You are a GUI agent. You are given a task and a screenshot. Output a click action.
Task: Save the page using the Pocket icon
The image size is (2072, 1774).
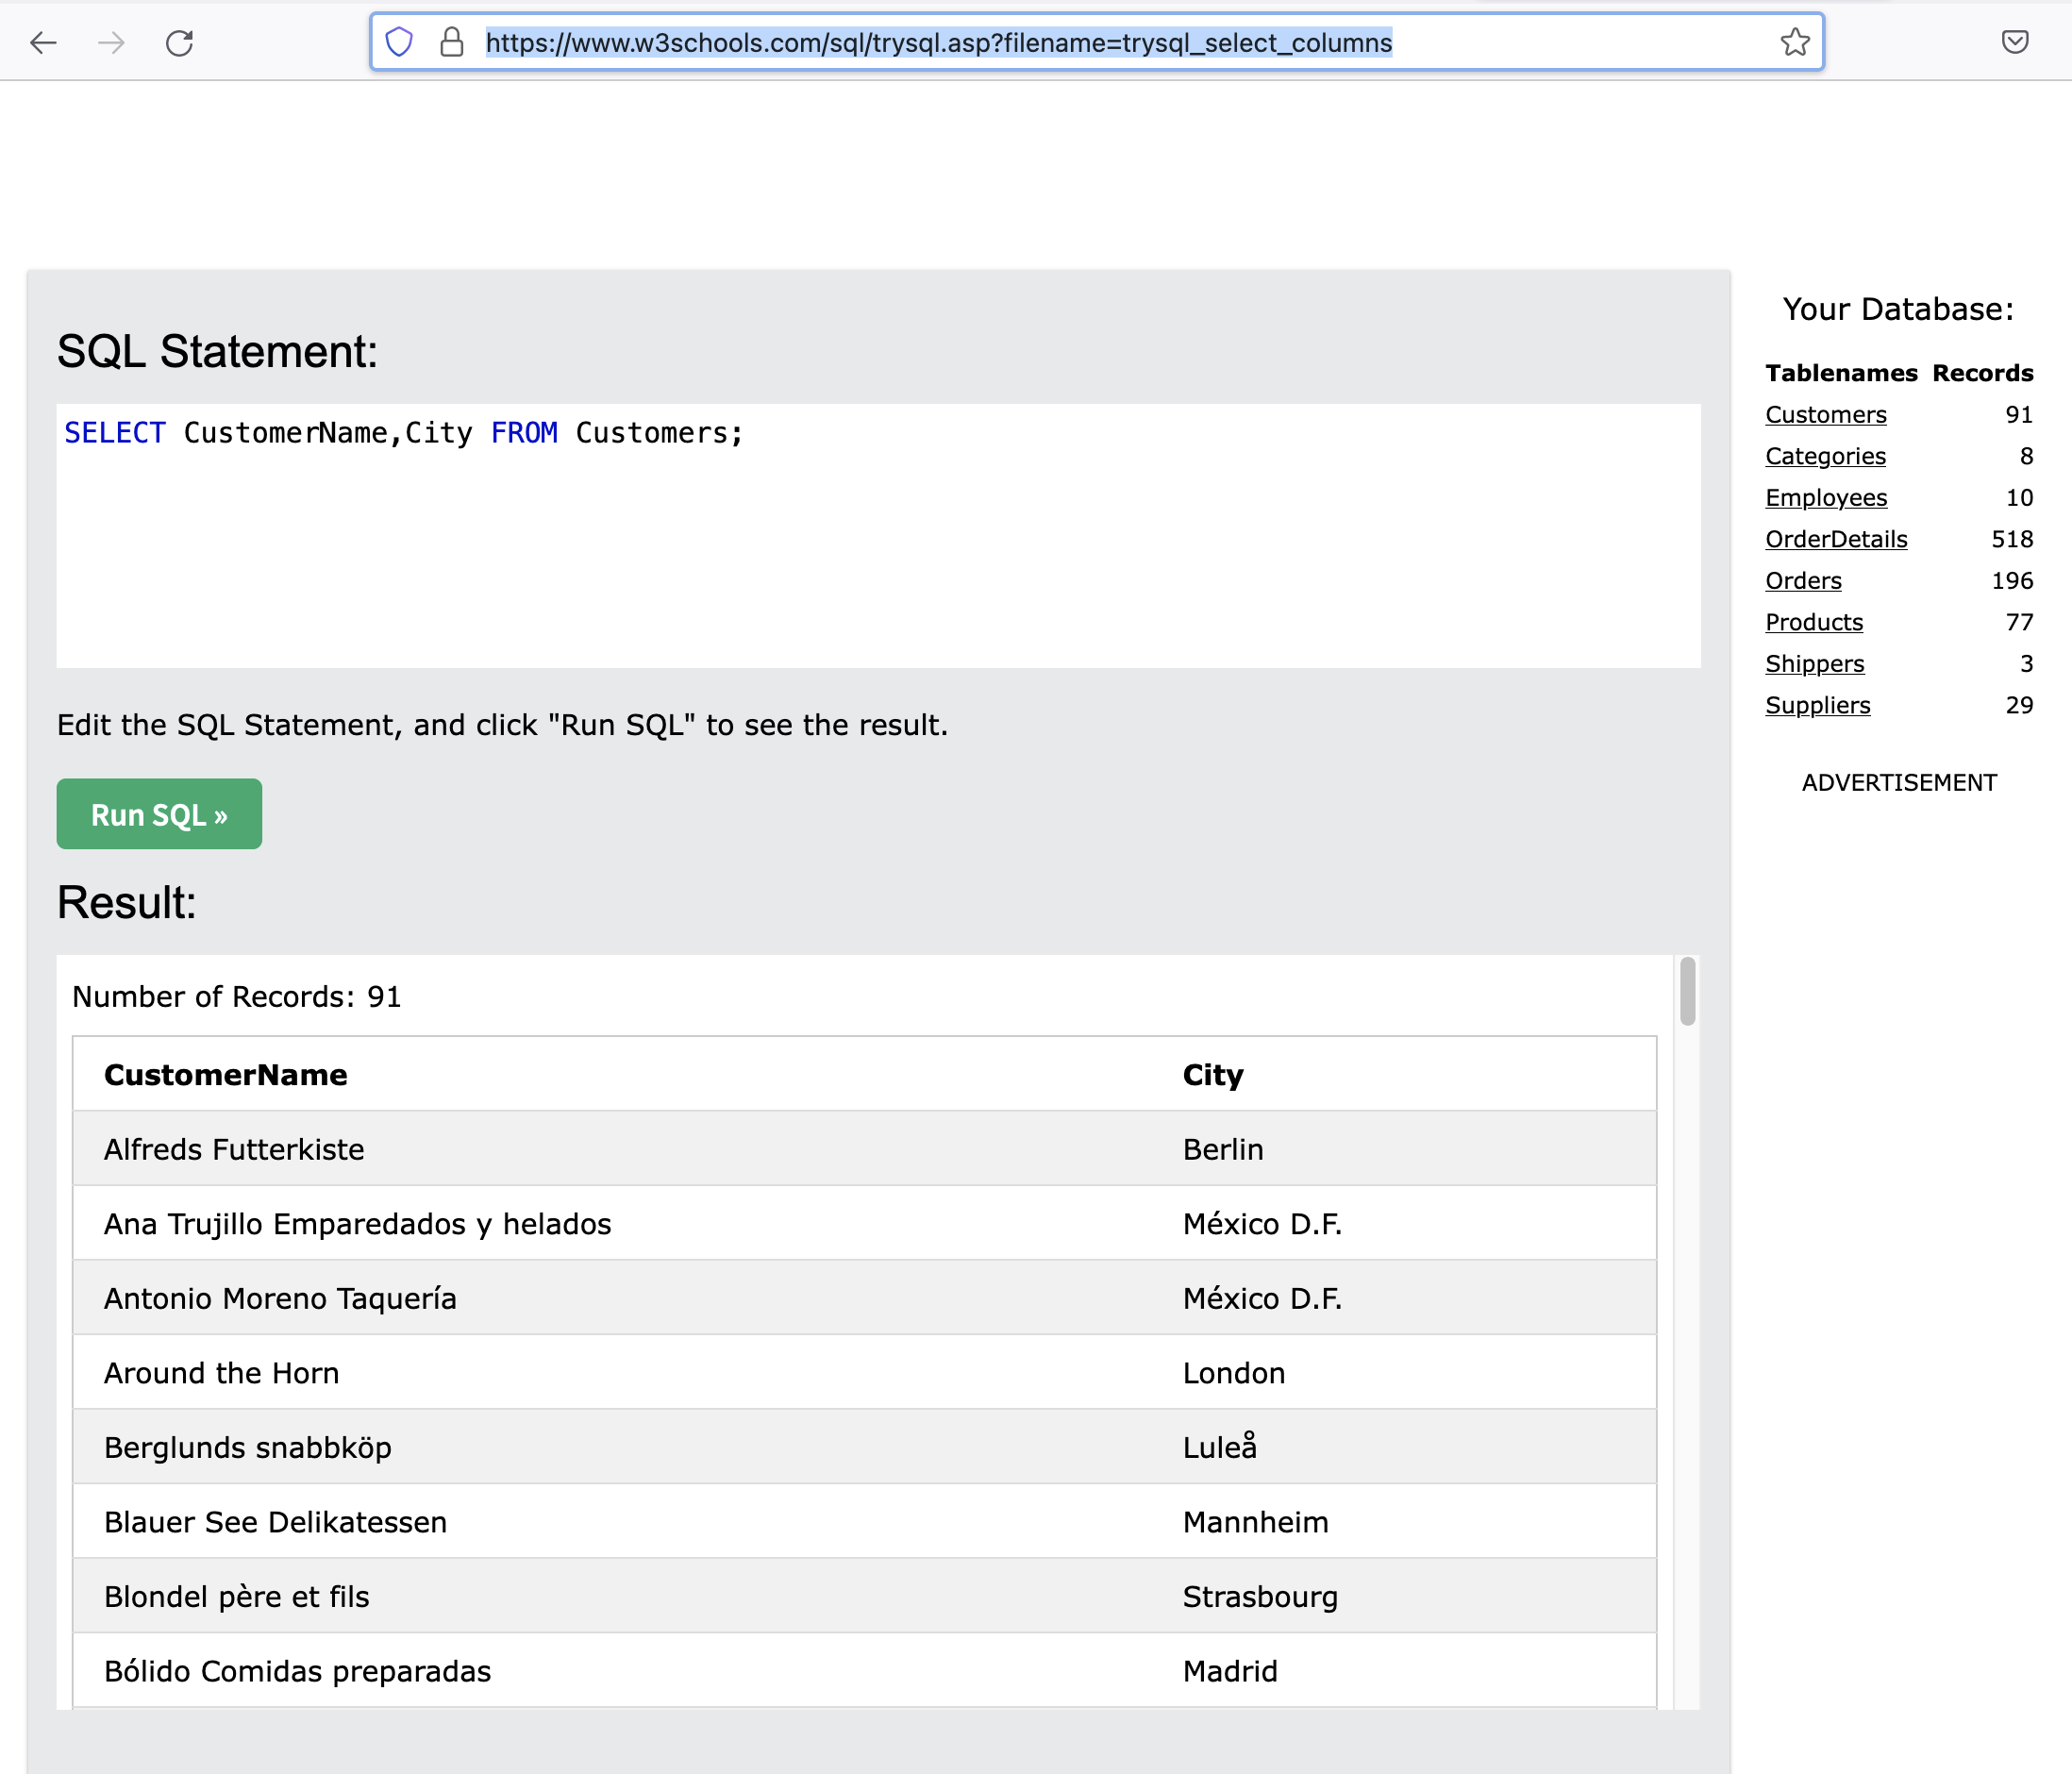tap(2014, 42)
